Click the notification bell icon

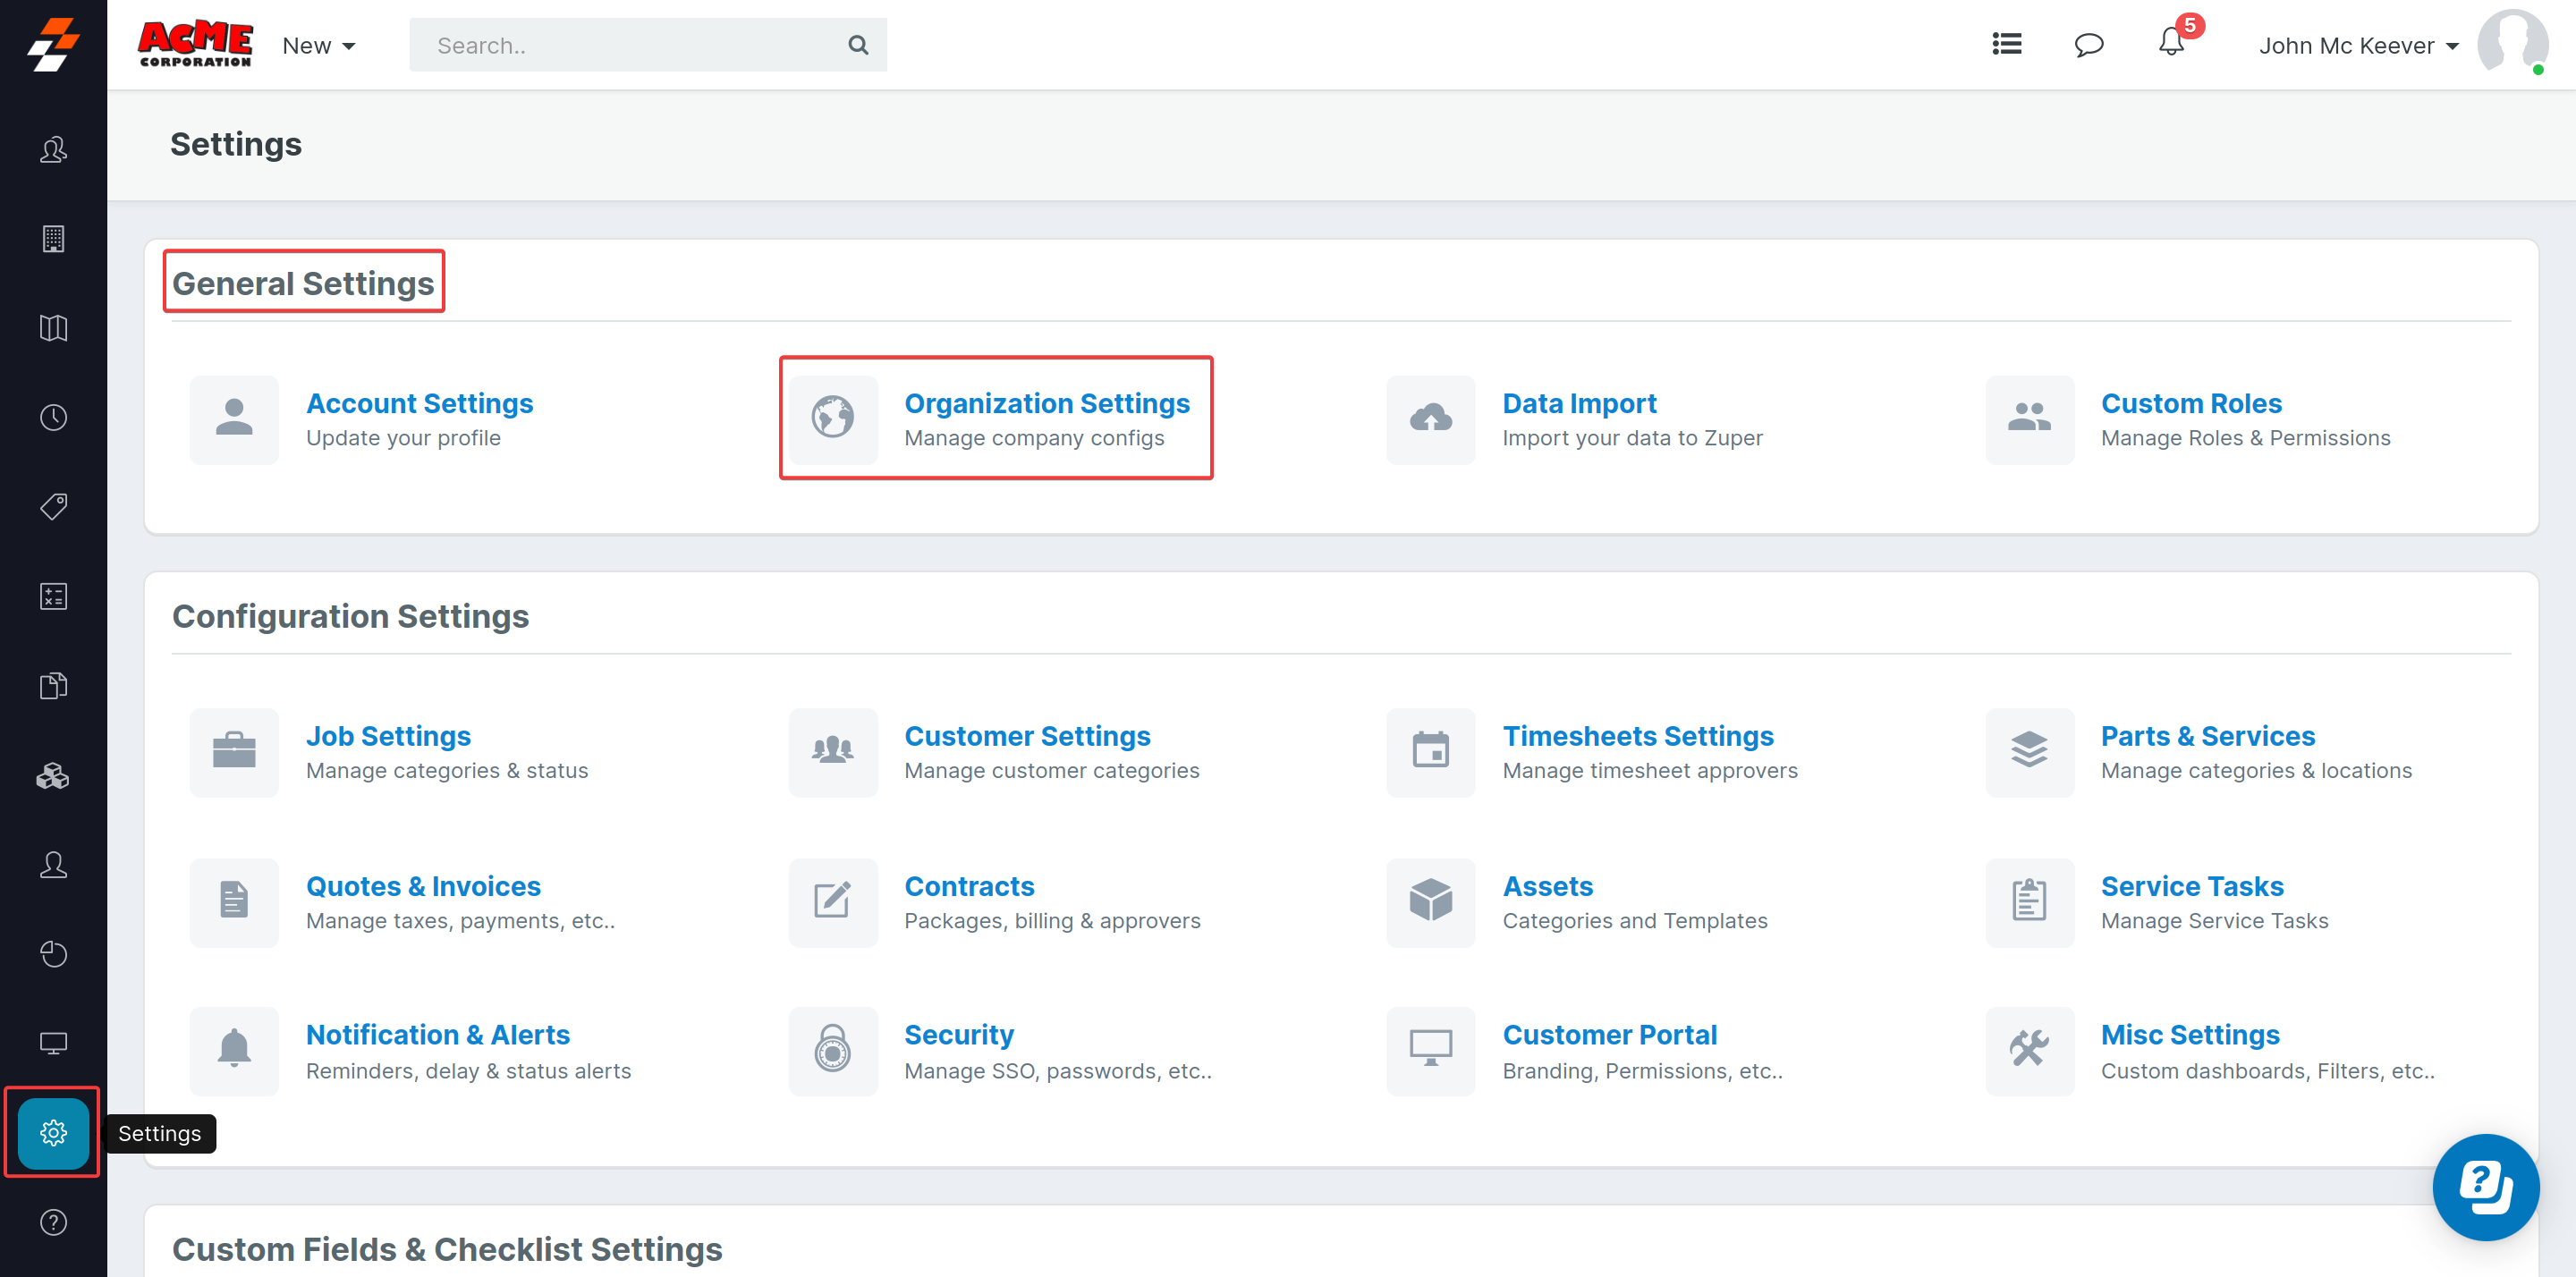point(2170,43)
